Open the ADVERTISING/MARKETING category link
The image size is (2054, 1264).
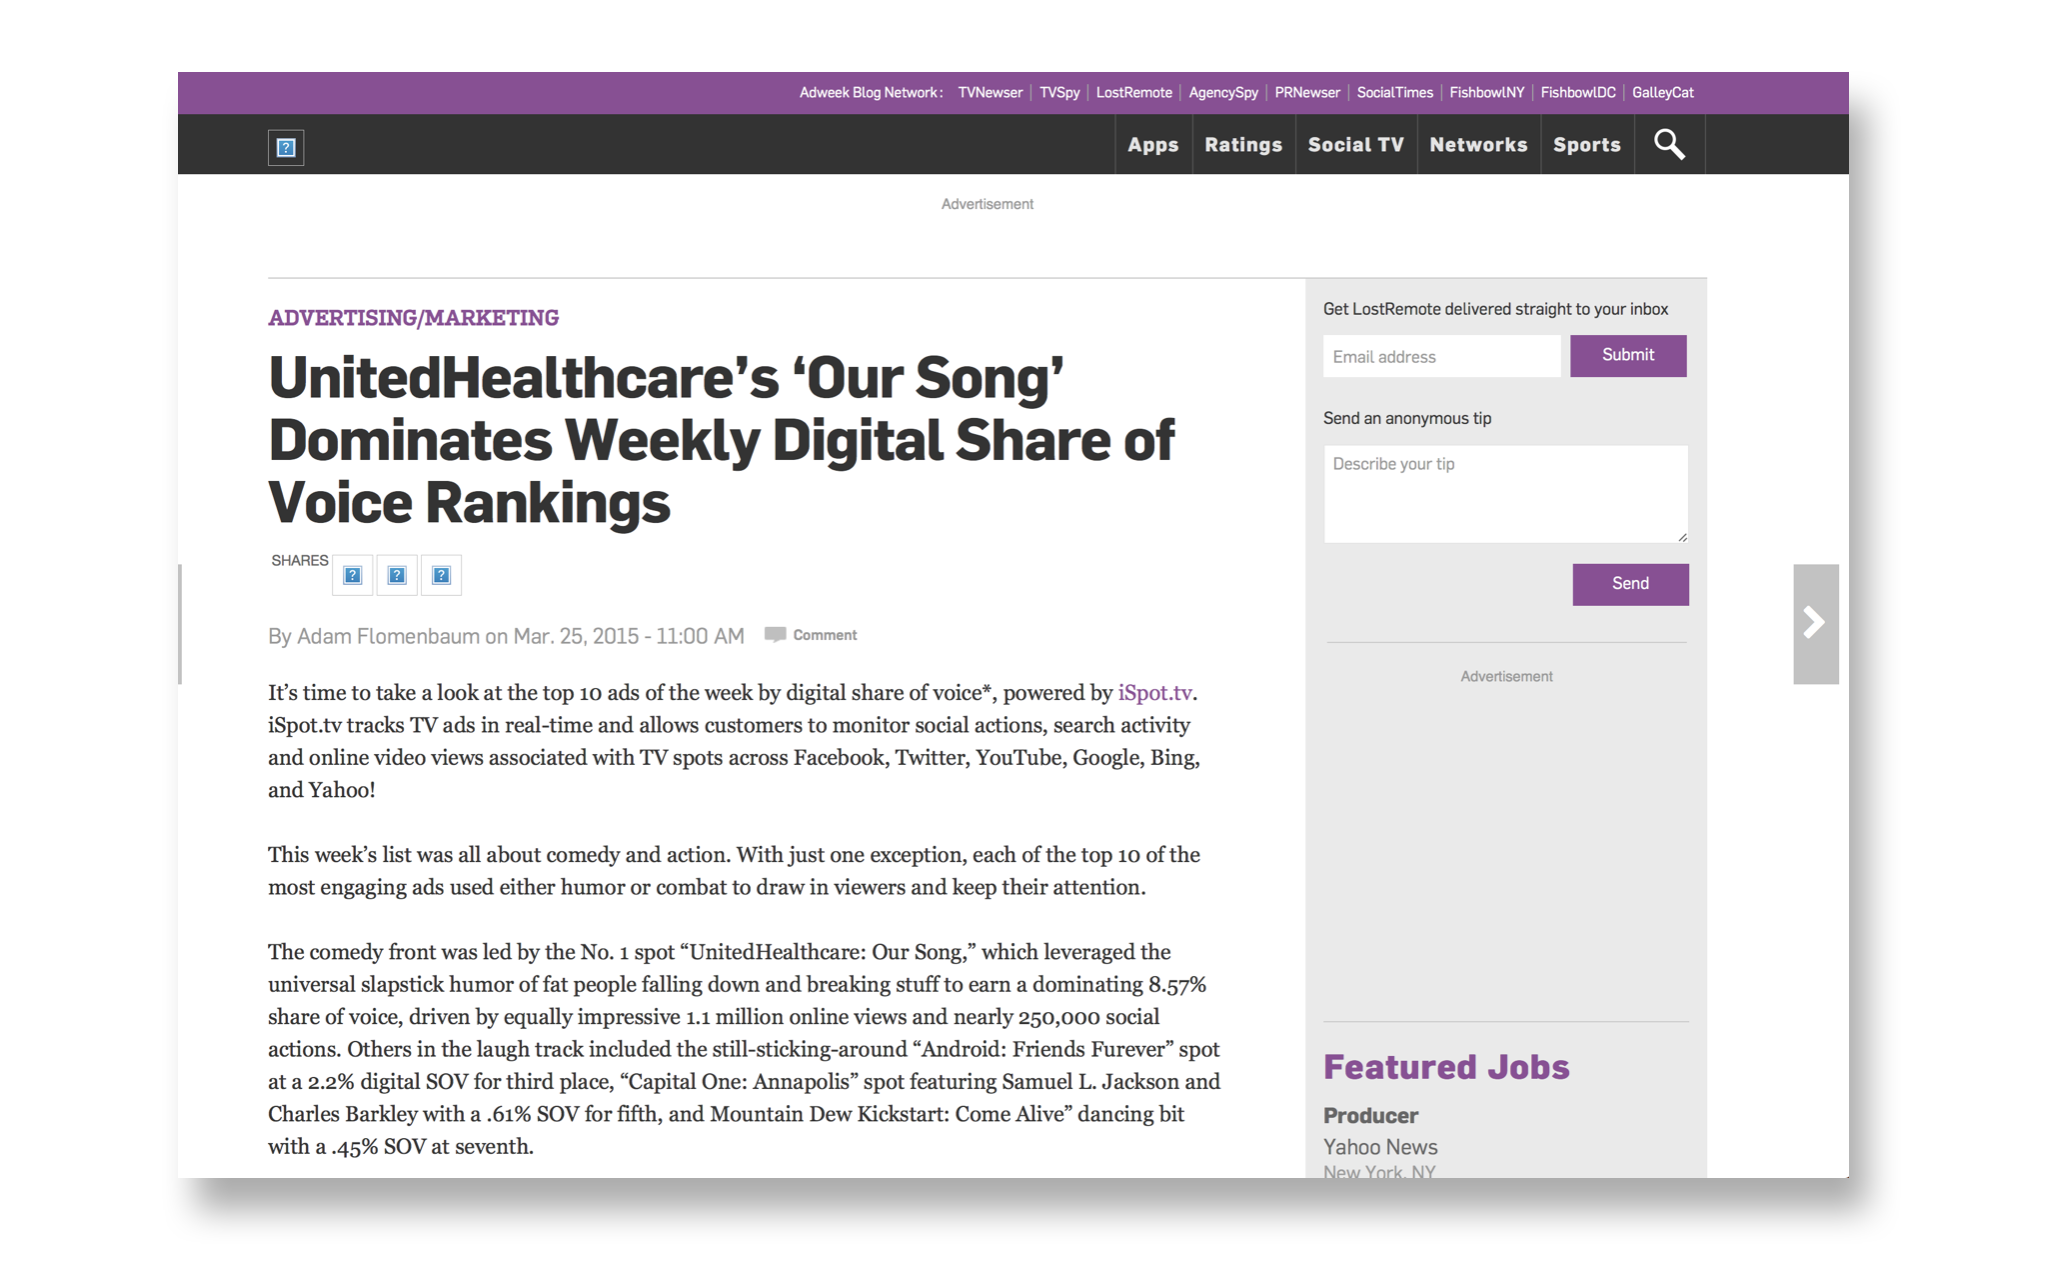click(x=413, y=318)
